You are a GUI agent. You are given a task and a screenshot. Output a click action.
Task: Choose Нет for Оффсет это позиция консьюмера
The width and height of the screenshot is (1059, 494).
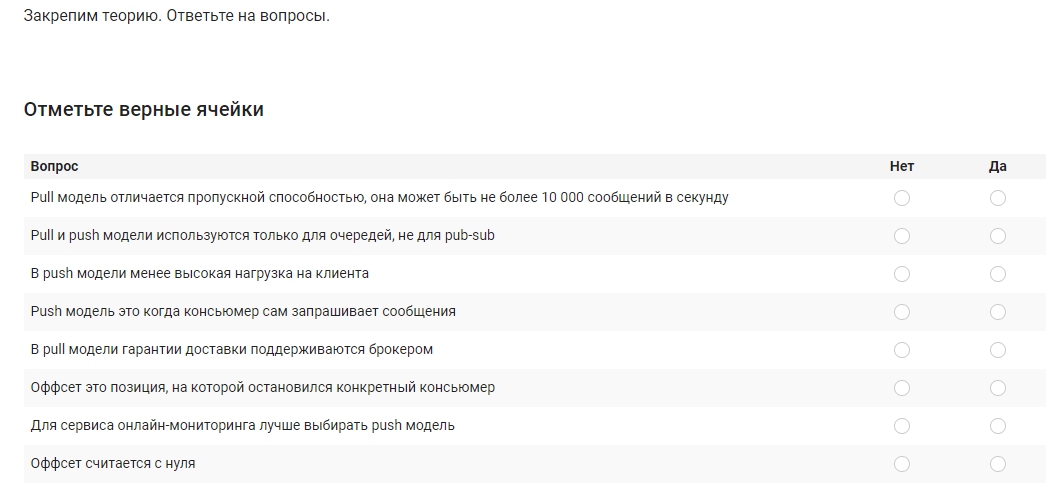pos(902,388)
